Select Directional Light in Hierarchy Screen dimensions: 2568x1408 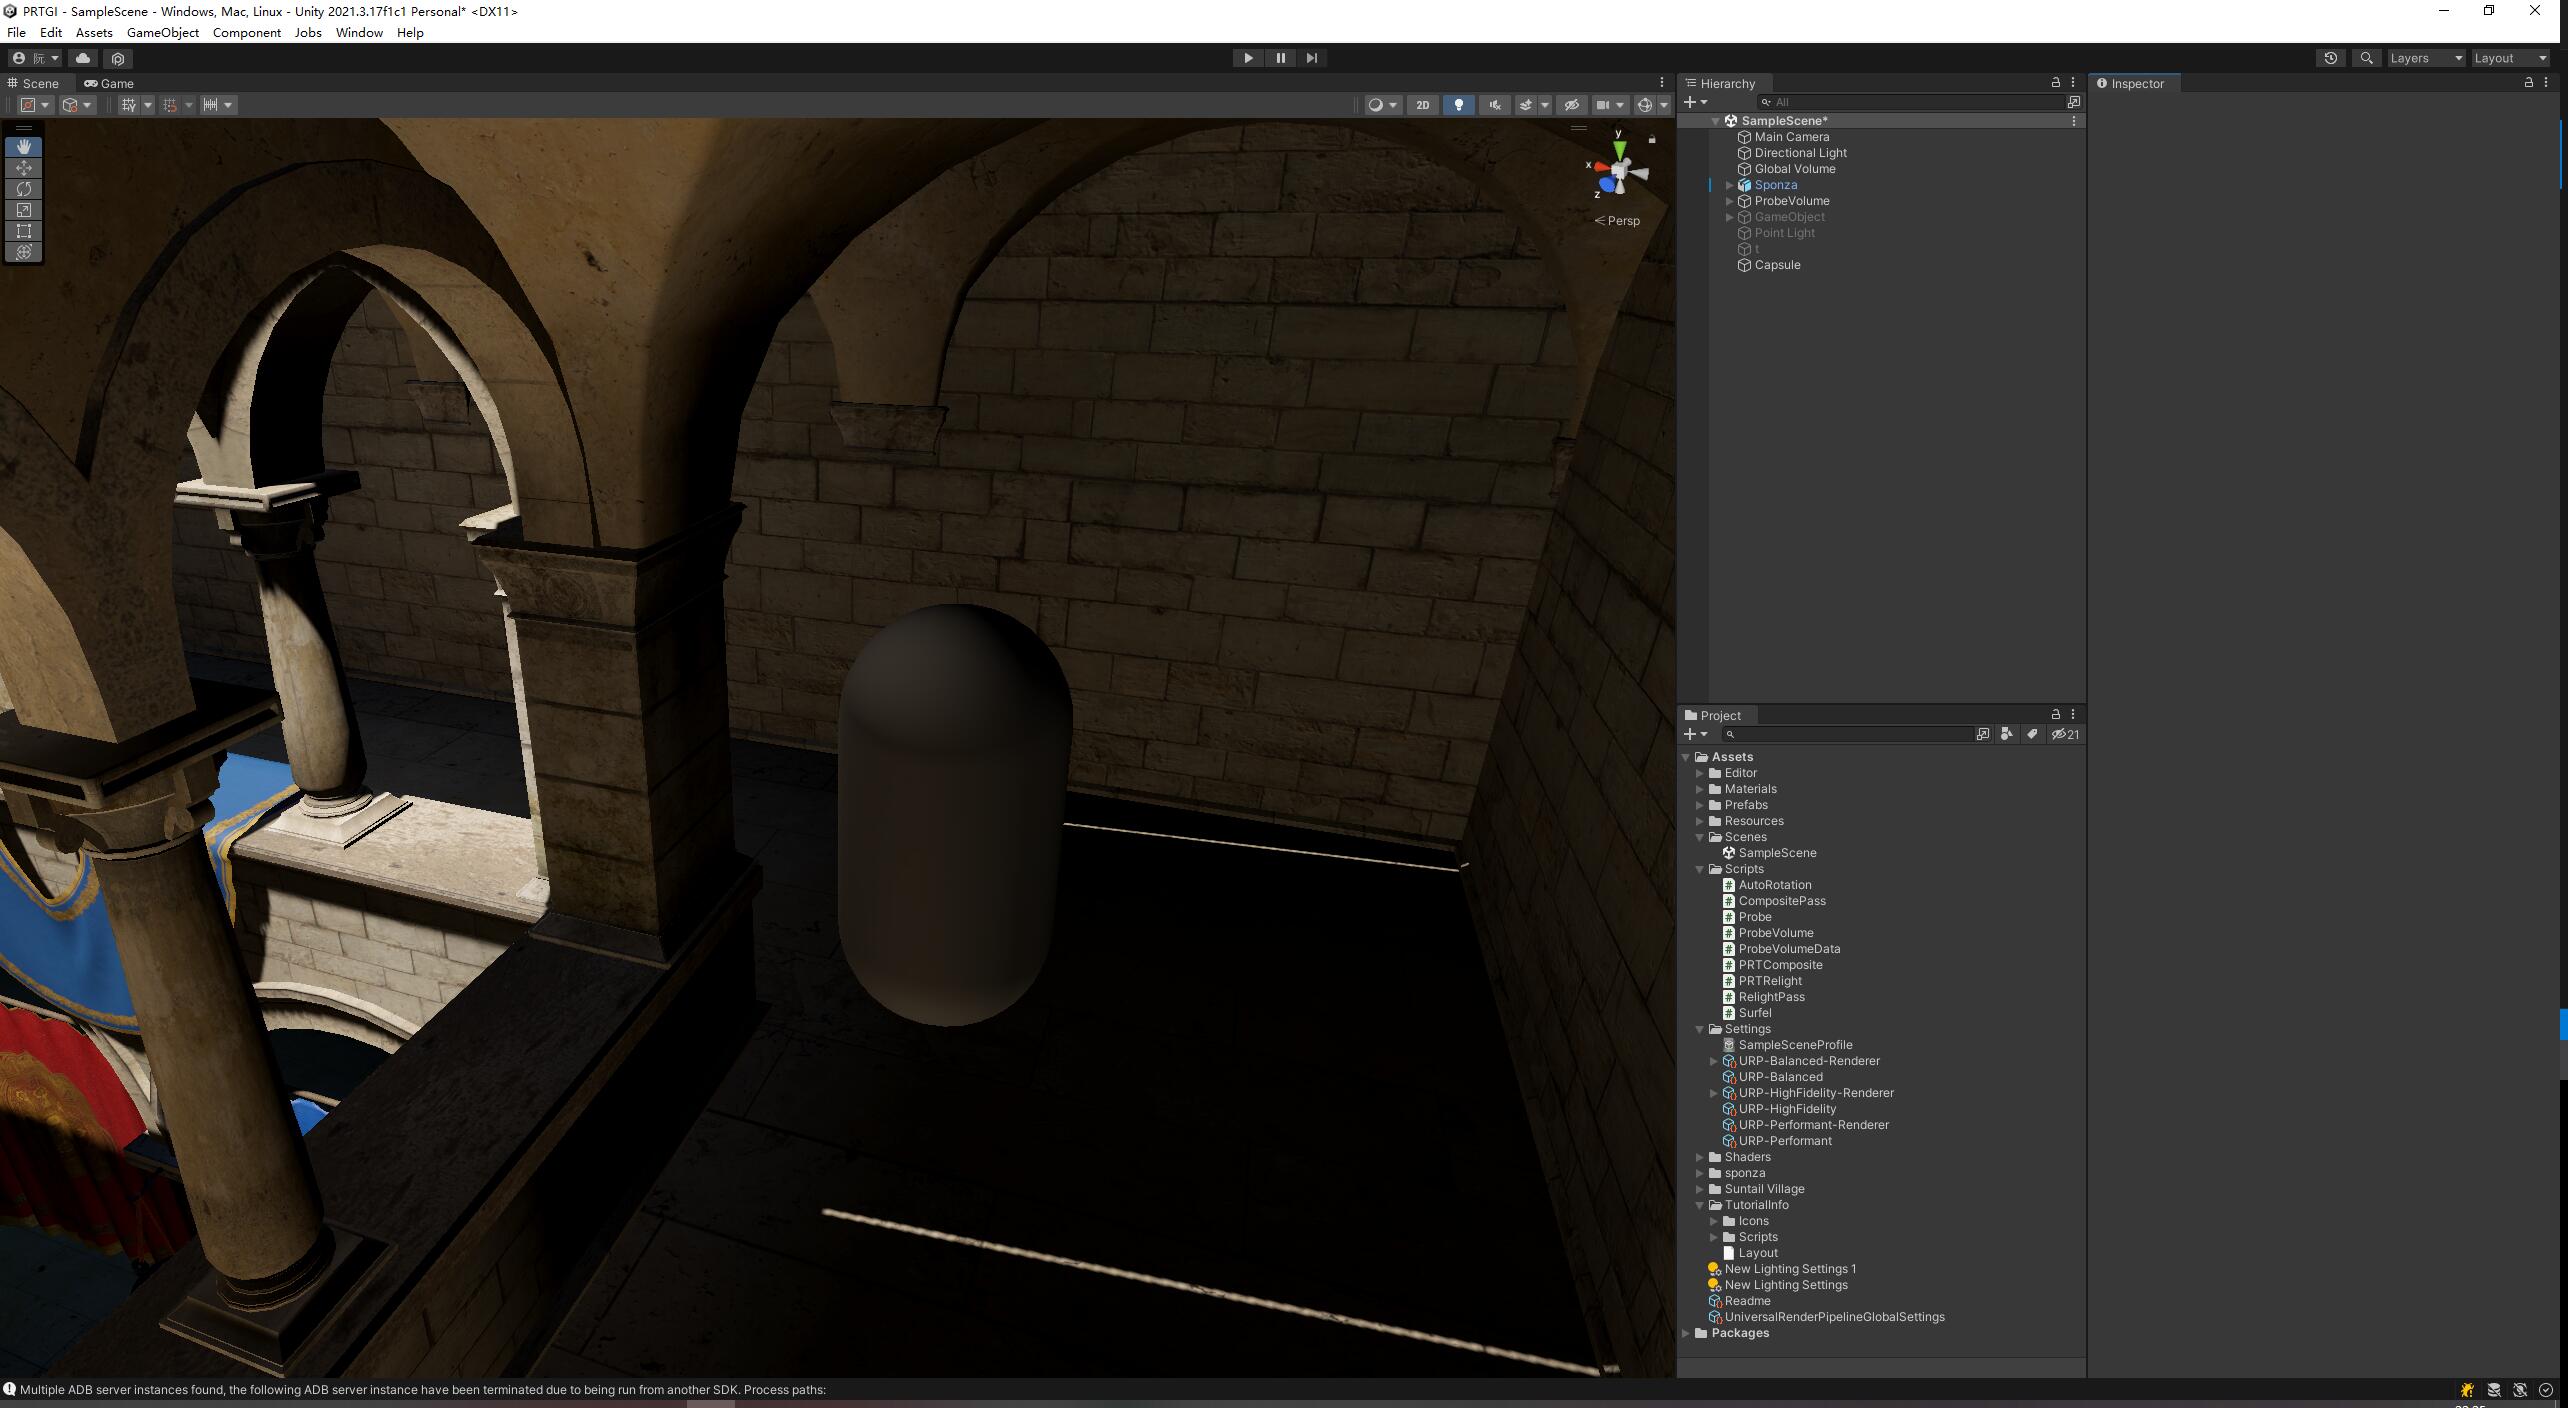(1800, 153)
